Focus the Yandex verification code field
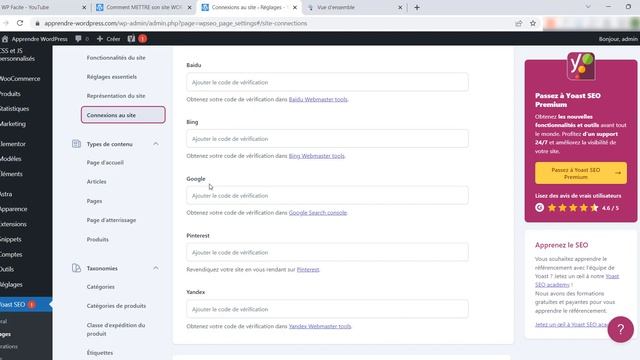640x360 pixels. 327,309
